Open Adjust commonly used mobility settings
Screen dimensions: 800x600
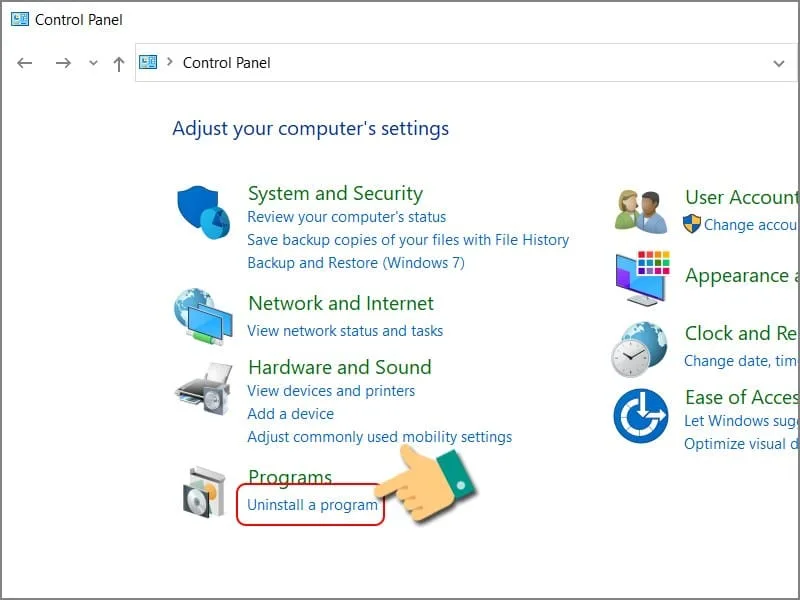point(379,437)
